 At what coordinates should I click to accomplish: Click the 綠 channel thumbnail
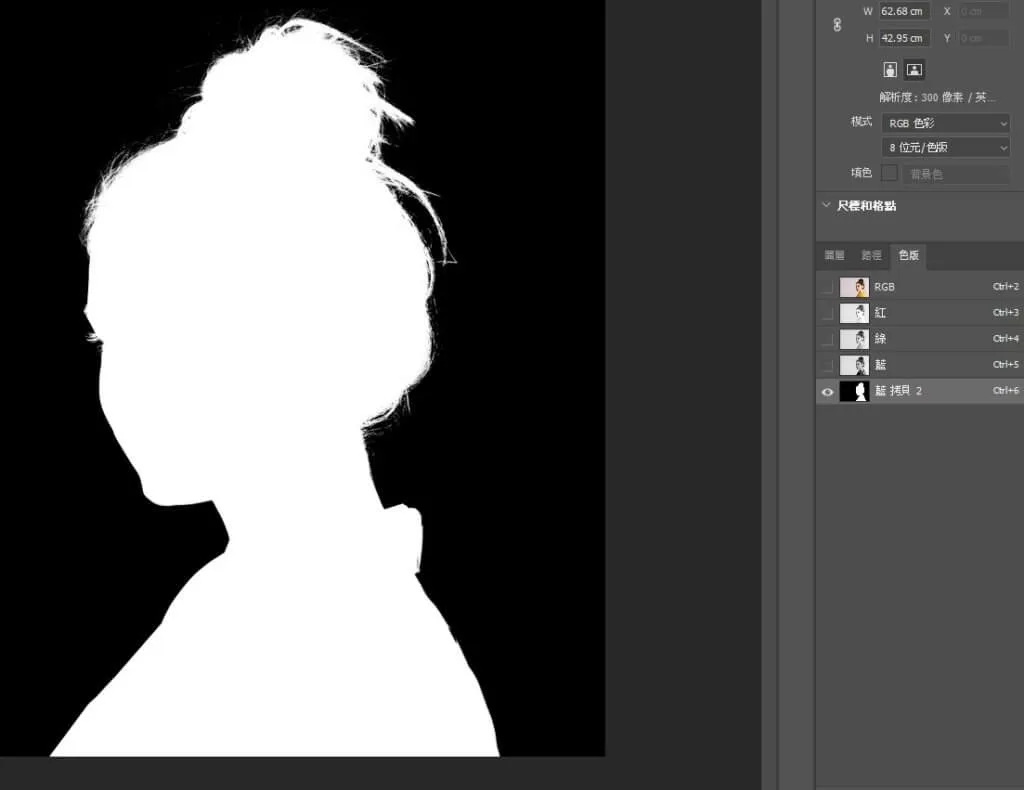tap(854, 340)
